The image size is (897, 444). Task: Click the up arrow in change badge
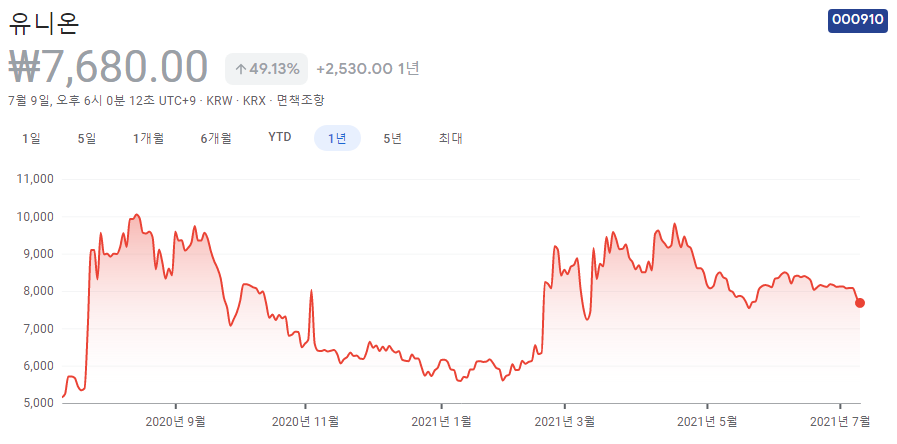241,70
